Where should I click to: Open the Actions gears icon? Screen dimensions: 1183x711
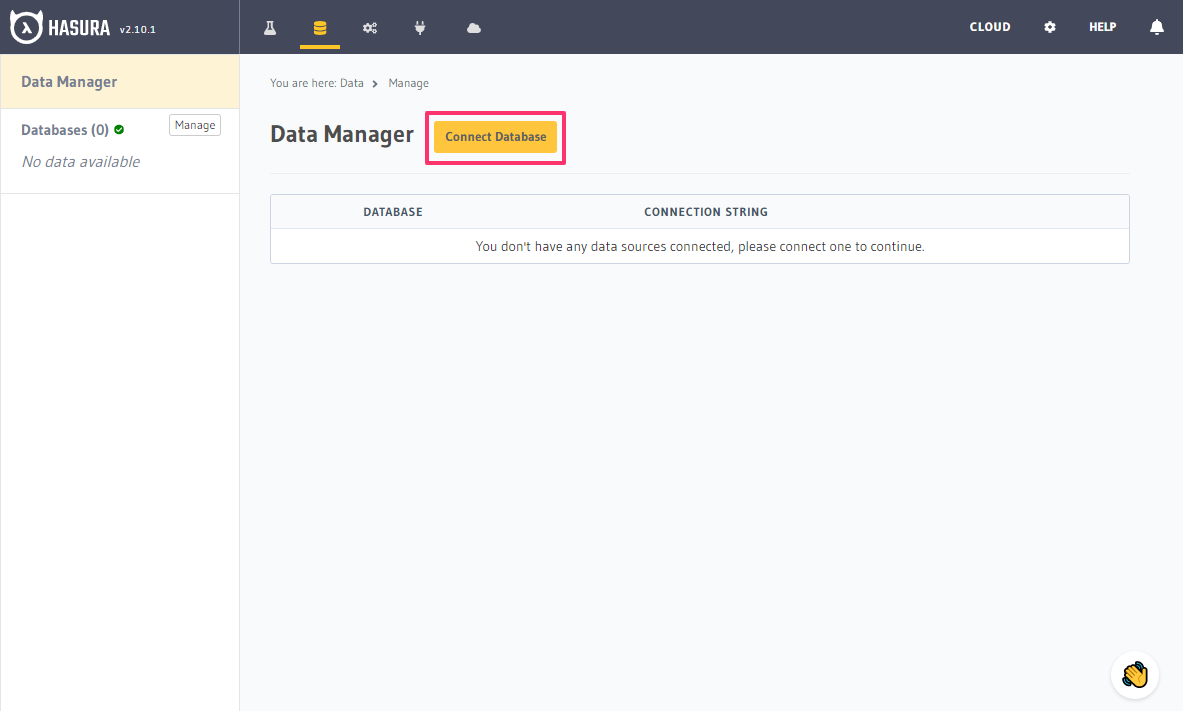pyautogui.click(x=370, y=27)
